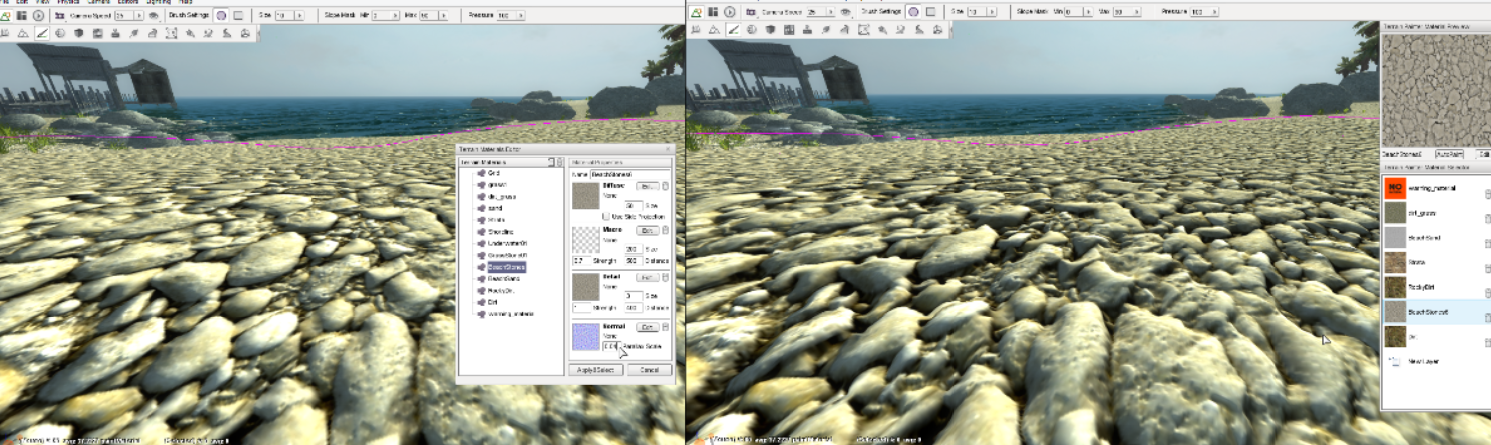Open Pressure slider arrow in right window
This screenshot has height=445, width=1491.
coord(1214,12)
